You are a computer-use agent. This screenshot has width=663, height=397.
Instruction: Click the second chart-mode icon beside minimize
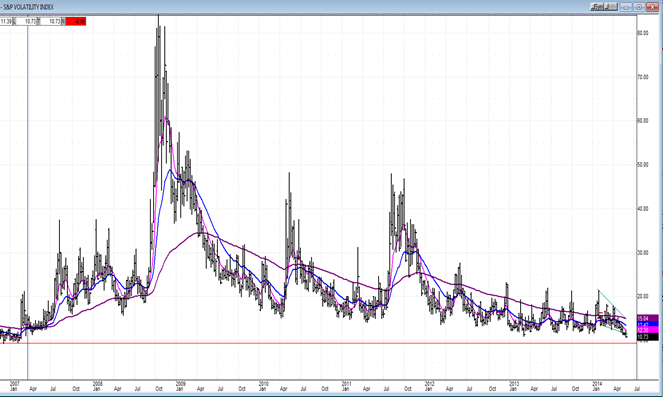click(611, 7)
